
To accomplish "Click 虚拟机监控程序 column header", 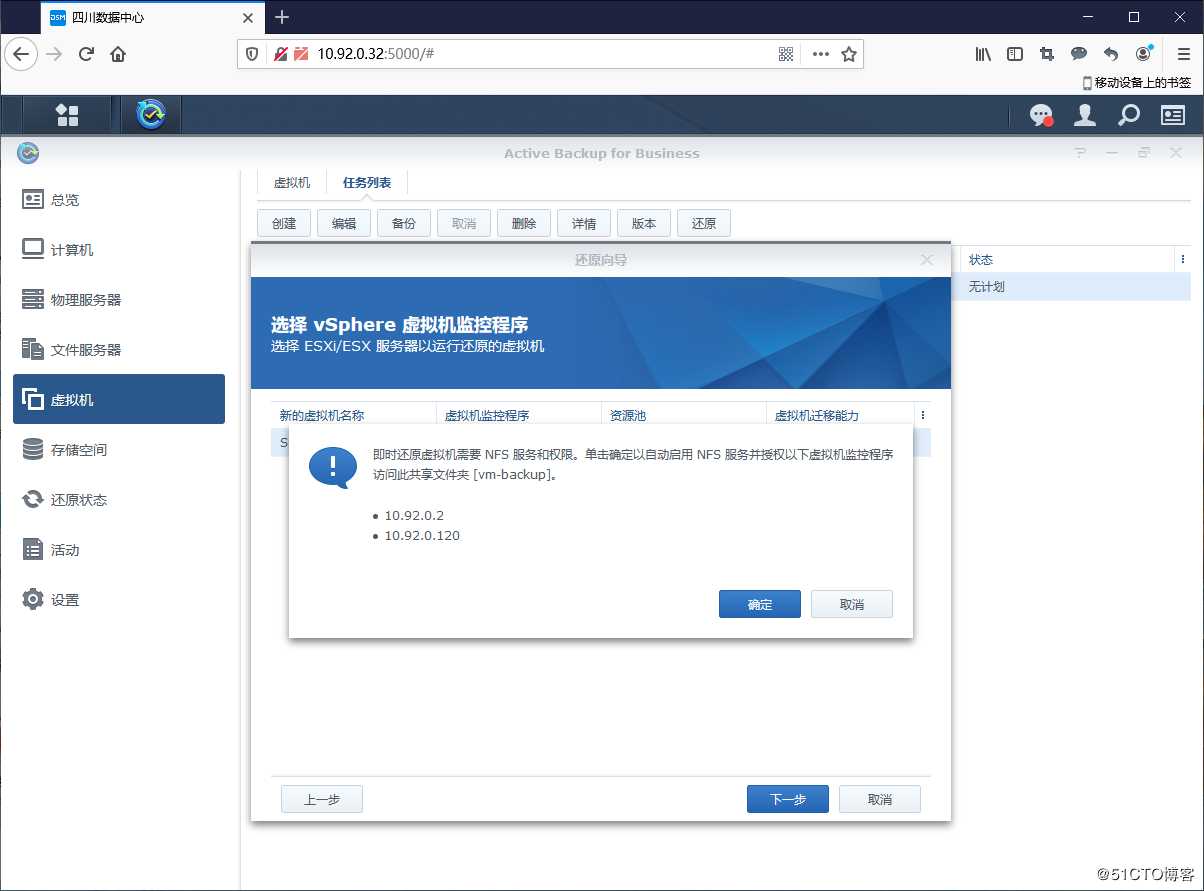I will point(519,415).
